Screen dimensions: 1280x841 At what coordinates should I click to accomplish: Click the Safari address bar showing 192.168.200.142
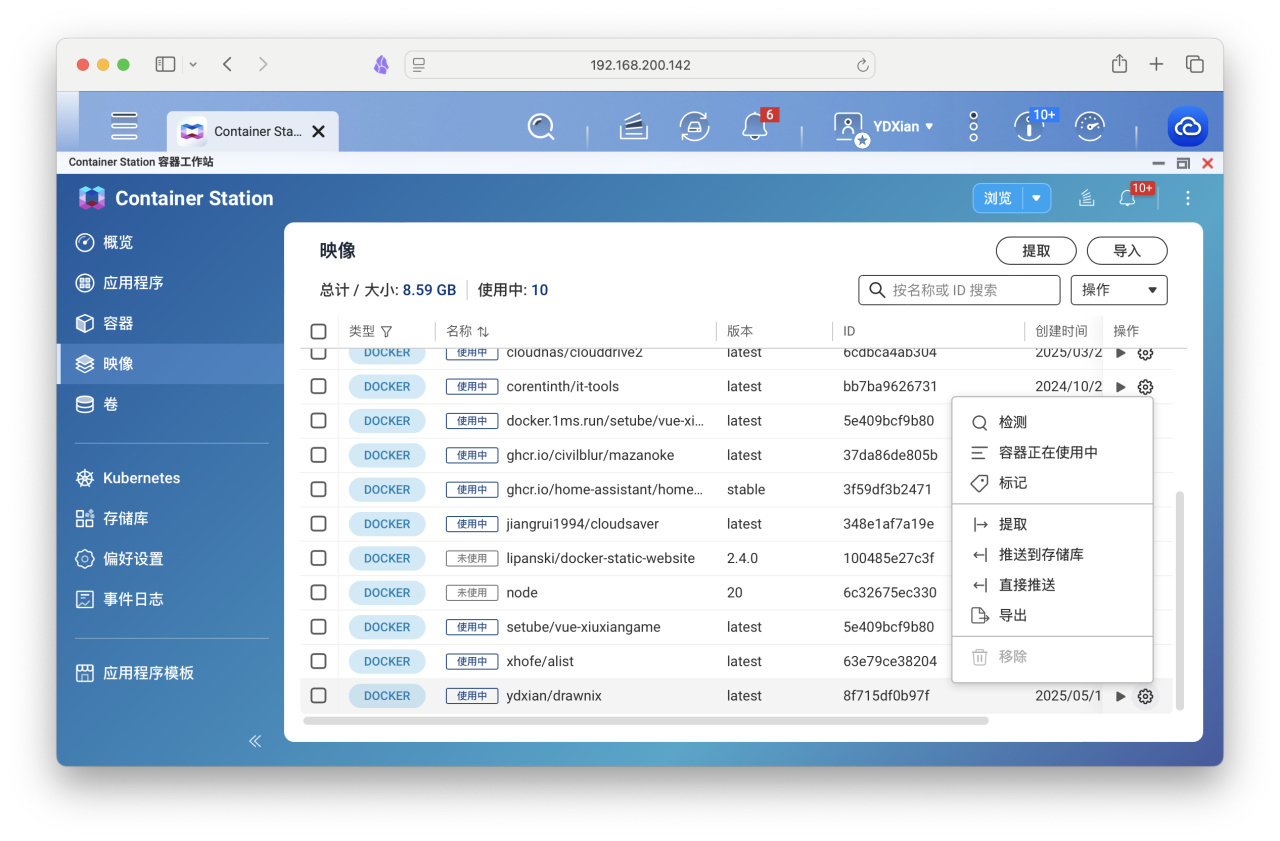click(640, 65)
